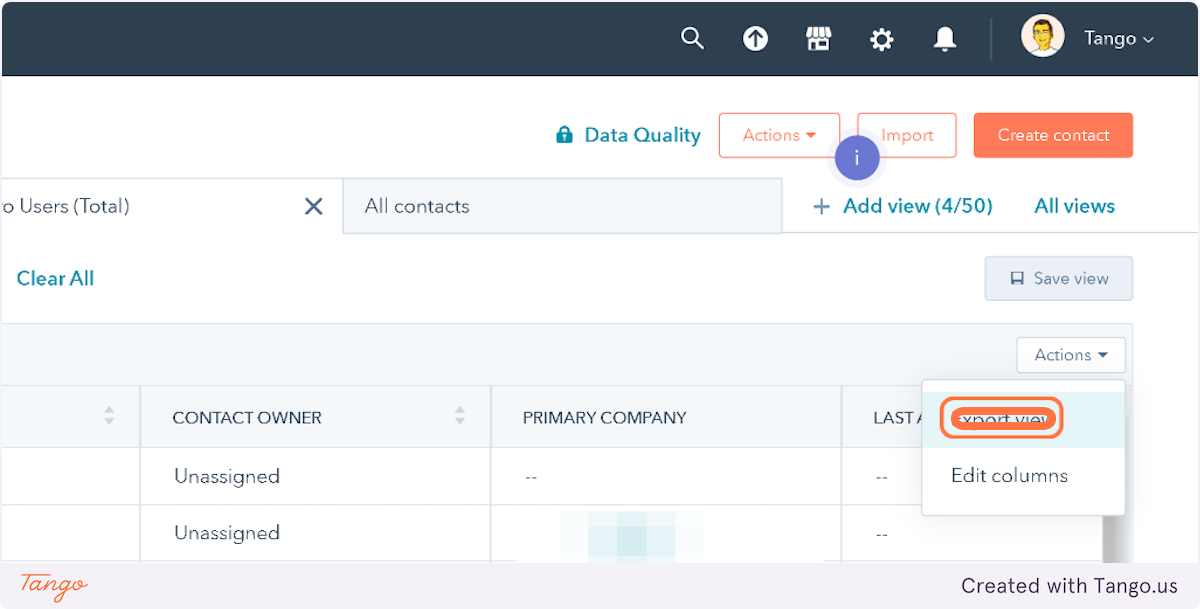Viewport: 1200px width, 609px height.
Task: Open the All views link
Action: pyautogui.click(x=1074, y=206)
